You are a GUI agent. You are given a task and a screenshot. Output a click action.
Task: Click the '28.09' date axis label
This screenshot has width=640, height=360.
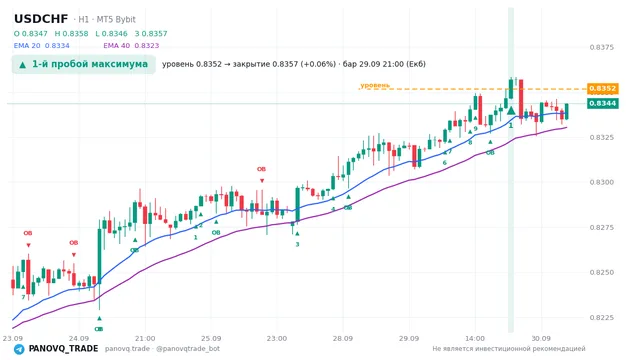tap(342, 338)
